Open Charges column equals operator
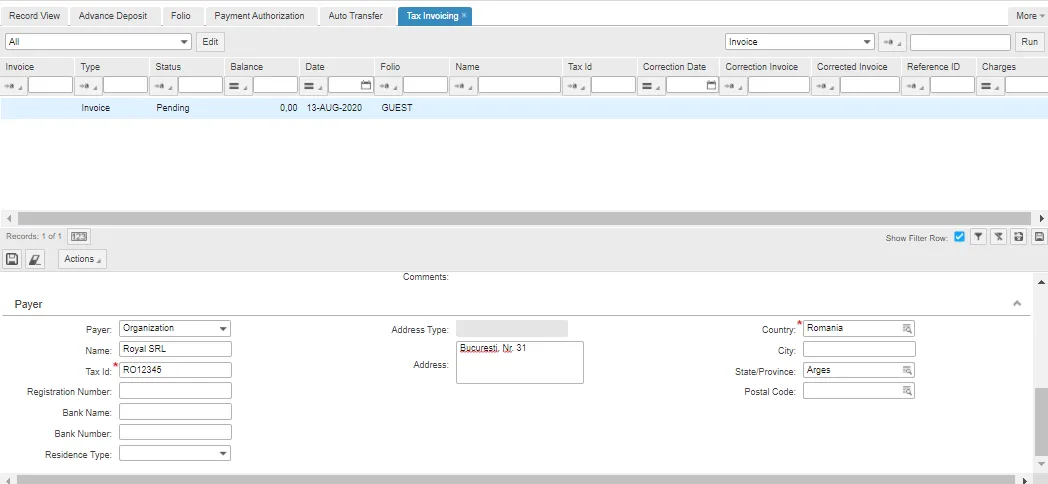 pos(990,86)
